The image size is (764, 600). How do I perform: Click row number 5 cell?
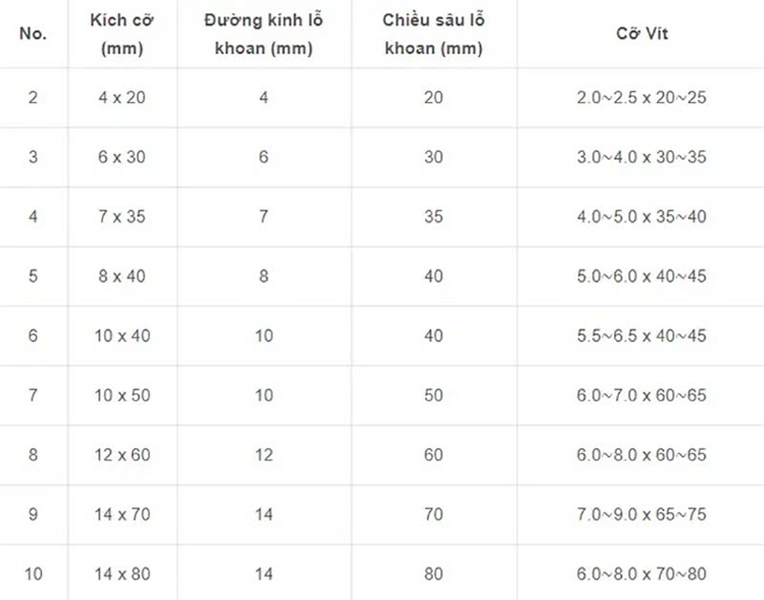pyautogui.click(x=33, y=276)
